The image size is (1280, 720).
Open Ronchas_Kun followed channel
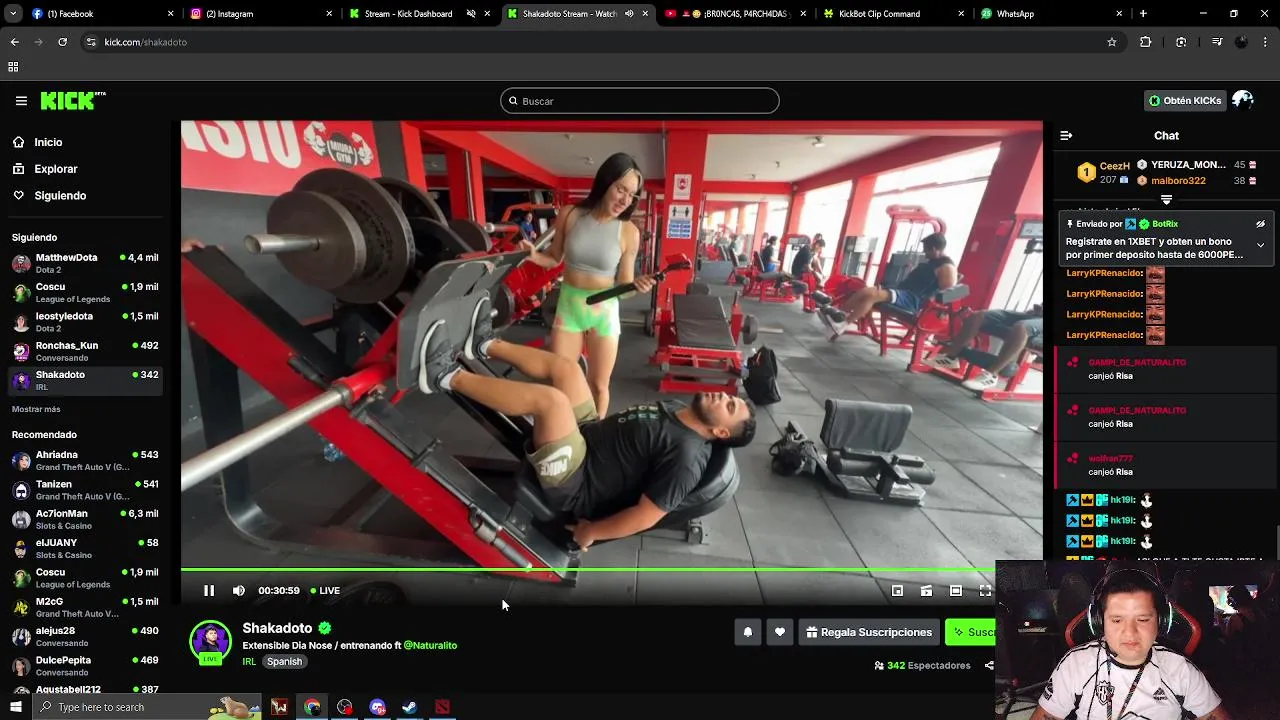(x=85, y=351)
